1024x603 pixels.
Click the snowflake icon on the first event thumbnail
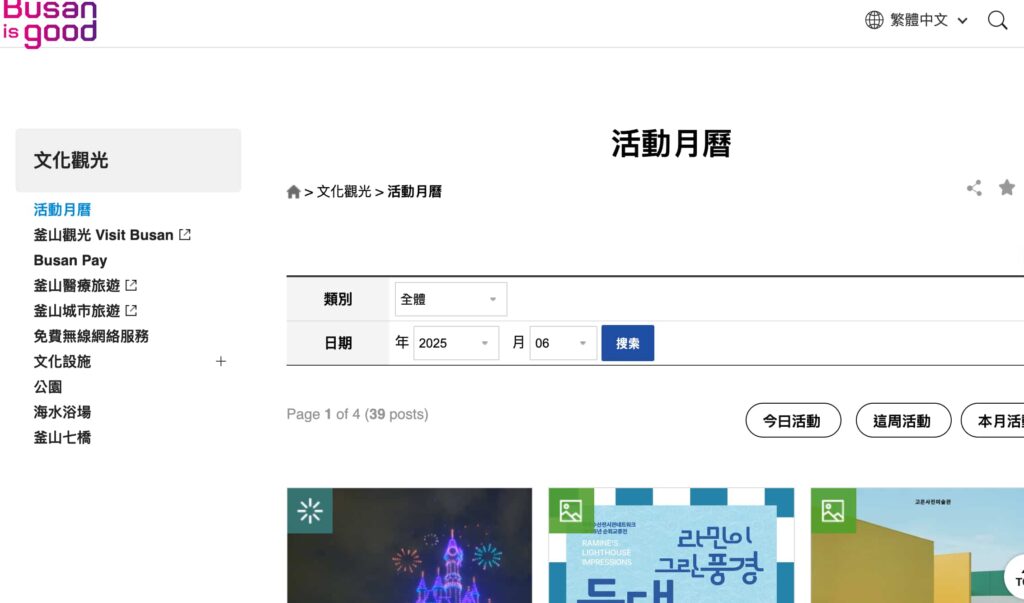(x=310, y=511)
